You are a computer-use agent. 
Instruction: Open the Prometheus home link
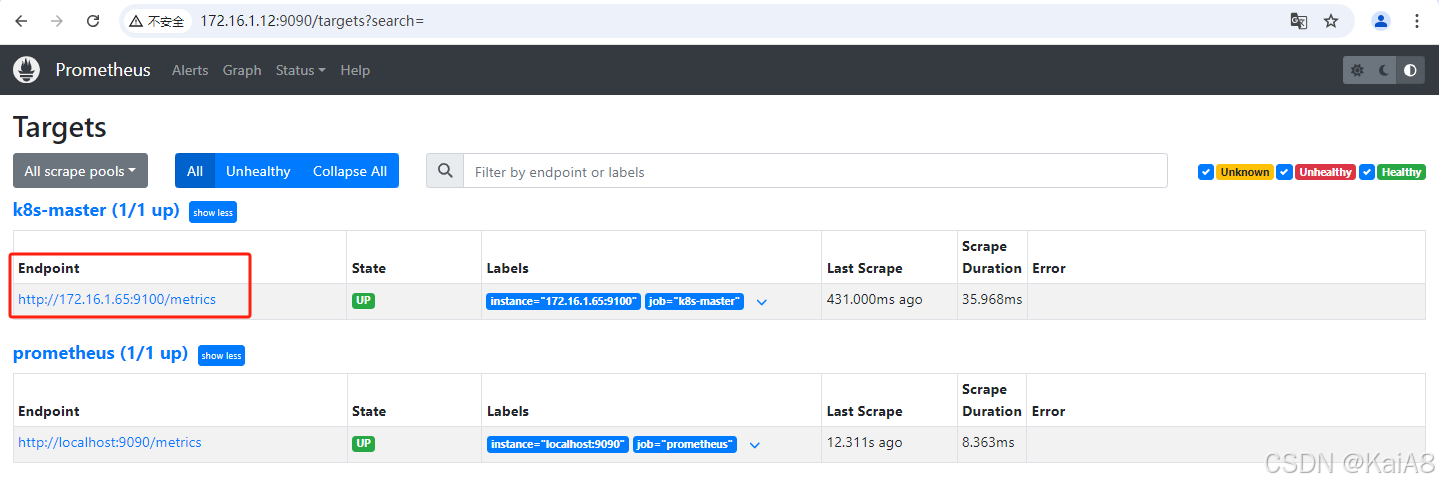coord(103,70)
